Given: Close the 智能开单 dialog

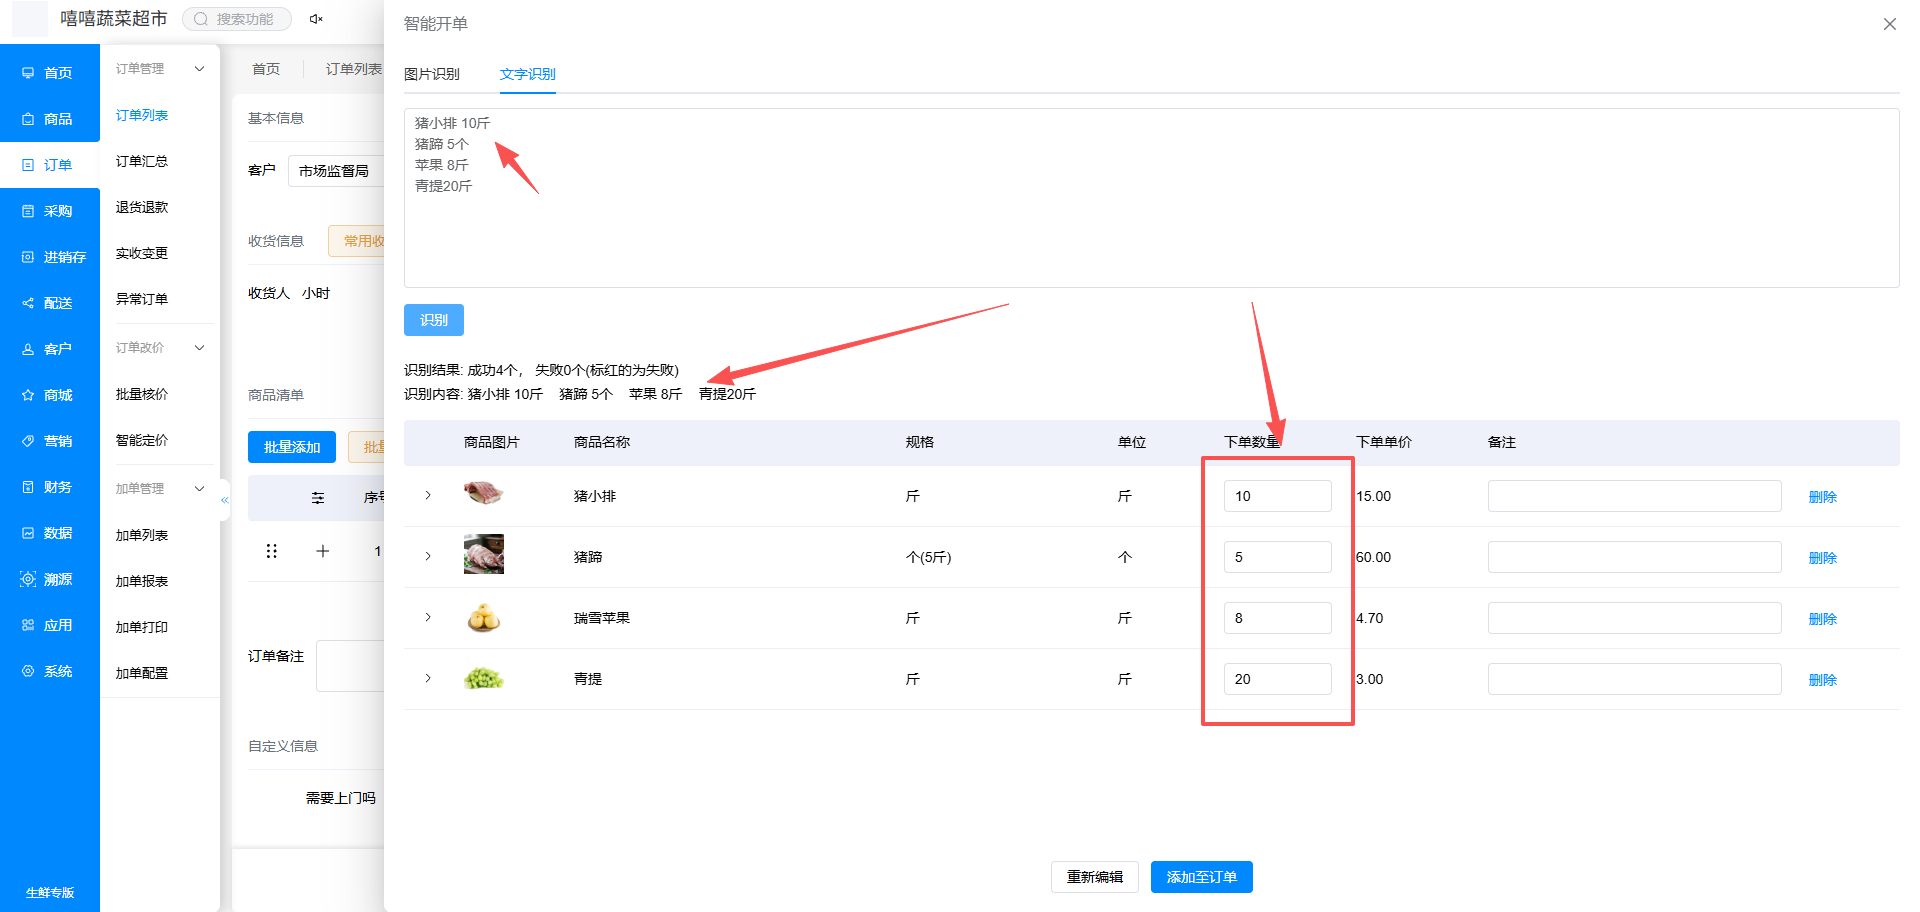Looking at the screenshot, I should [1889, 24].
